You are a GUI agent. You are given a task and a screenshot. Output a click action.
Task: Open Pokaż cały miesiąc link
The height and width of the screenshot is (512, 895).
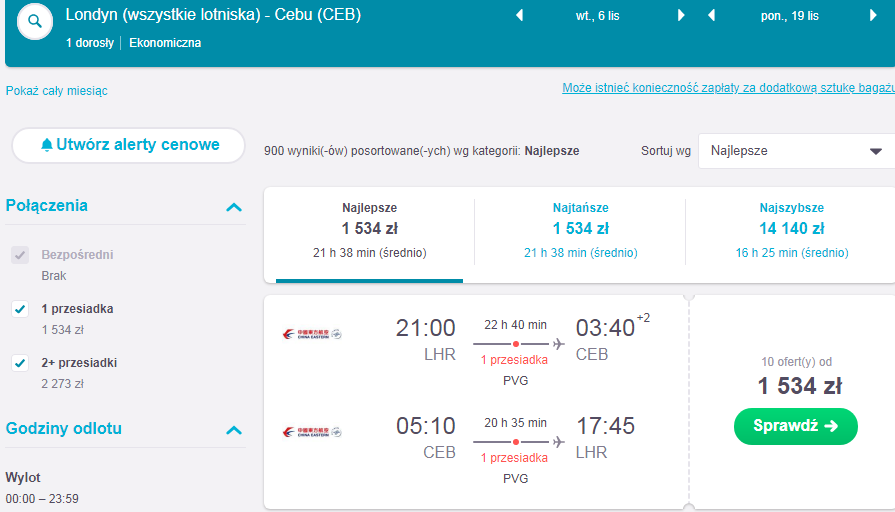[x=57, y=91]
